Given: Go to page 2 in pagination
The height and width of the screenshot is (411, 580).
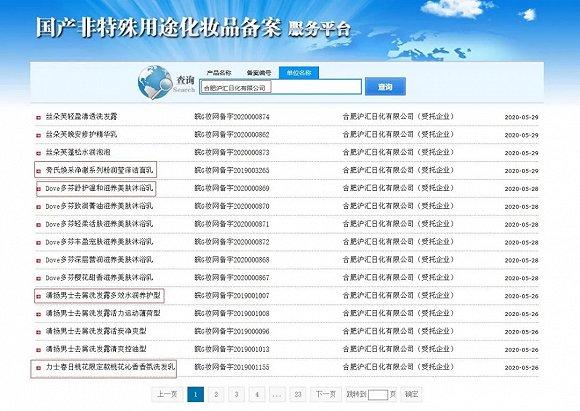Looking at the screenshot, I should tap(216, 394).
